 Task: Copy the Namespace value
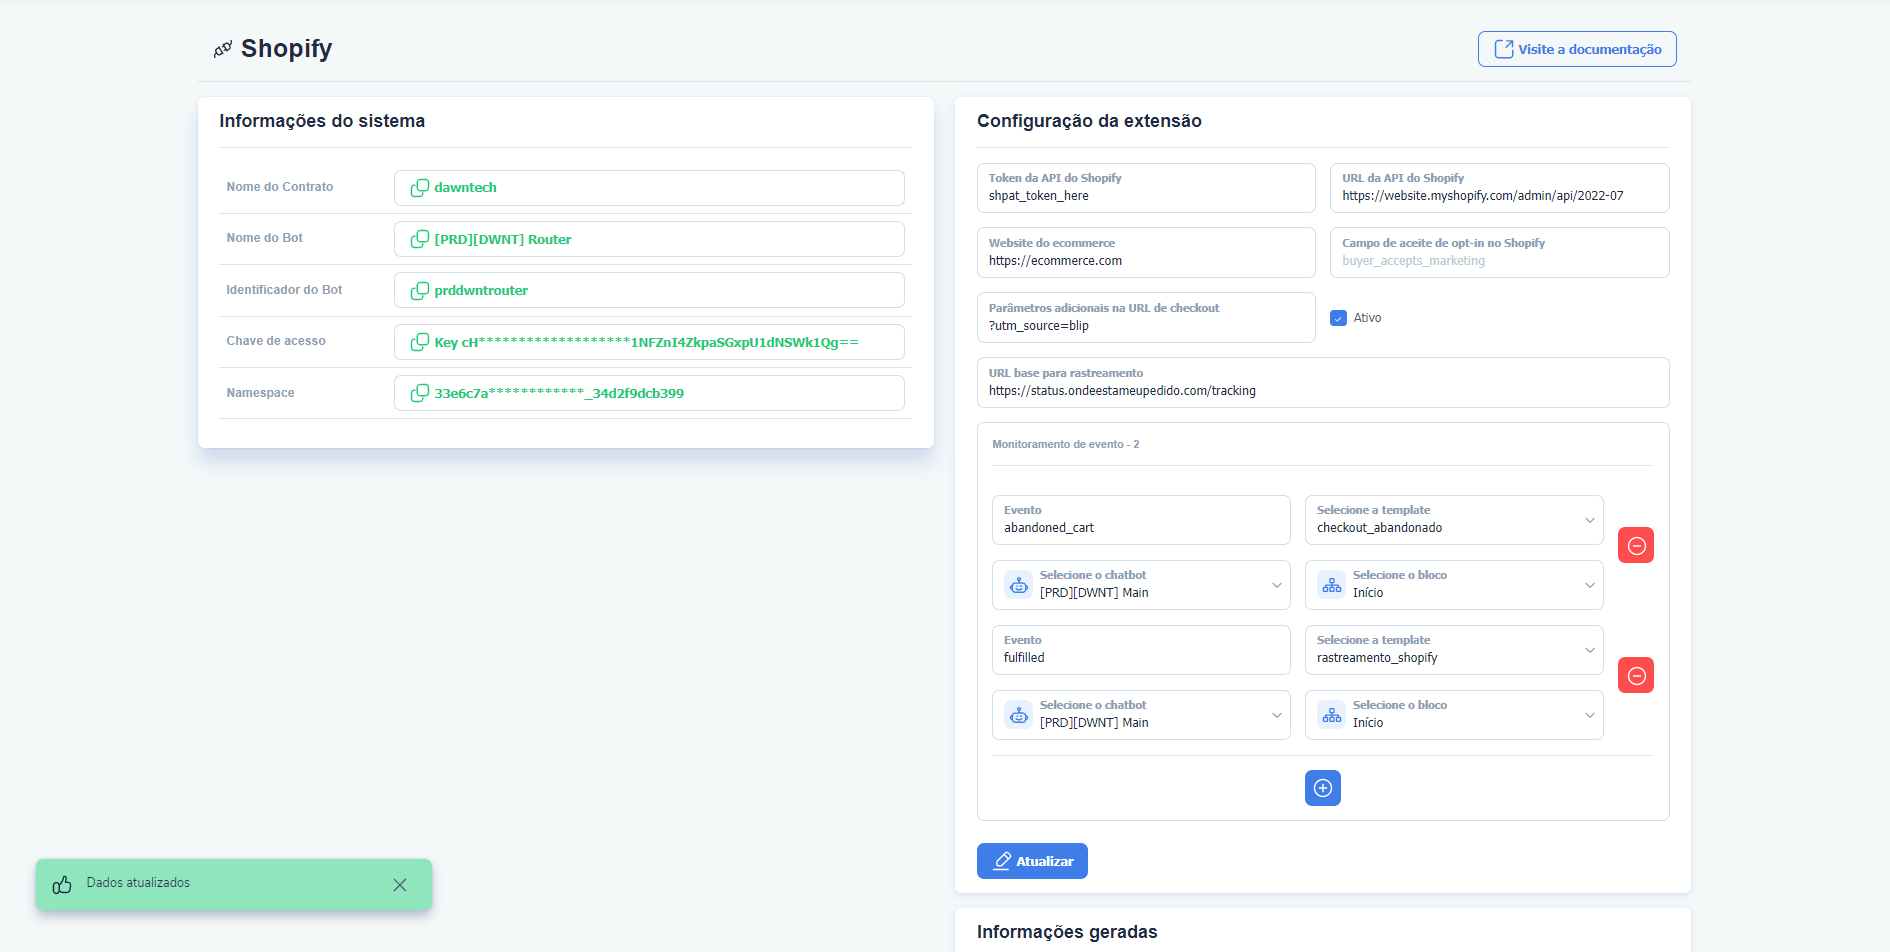(419, 393)
